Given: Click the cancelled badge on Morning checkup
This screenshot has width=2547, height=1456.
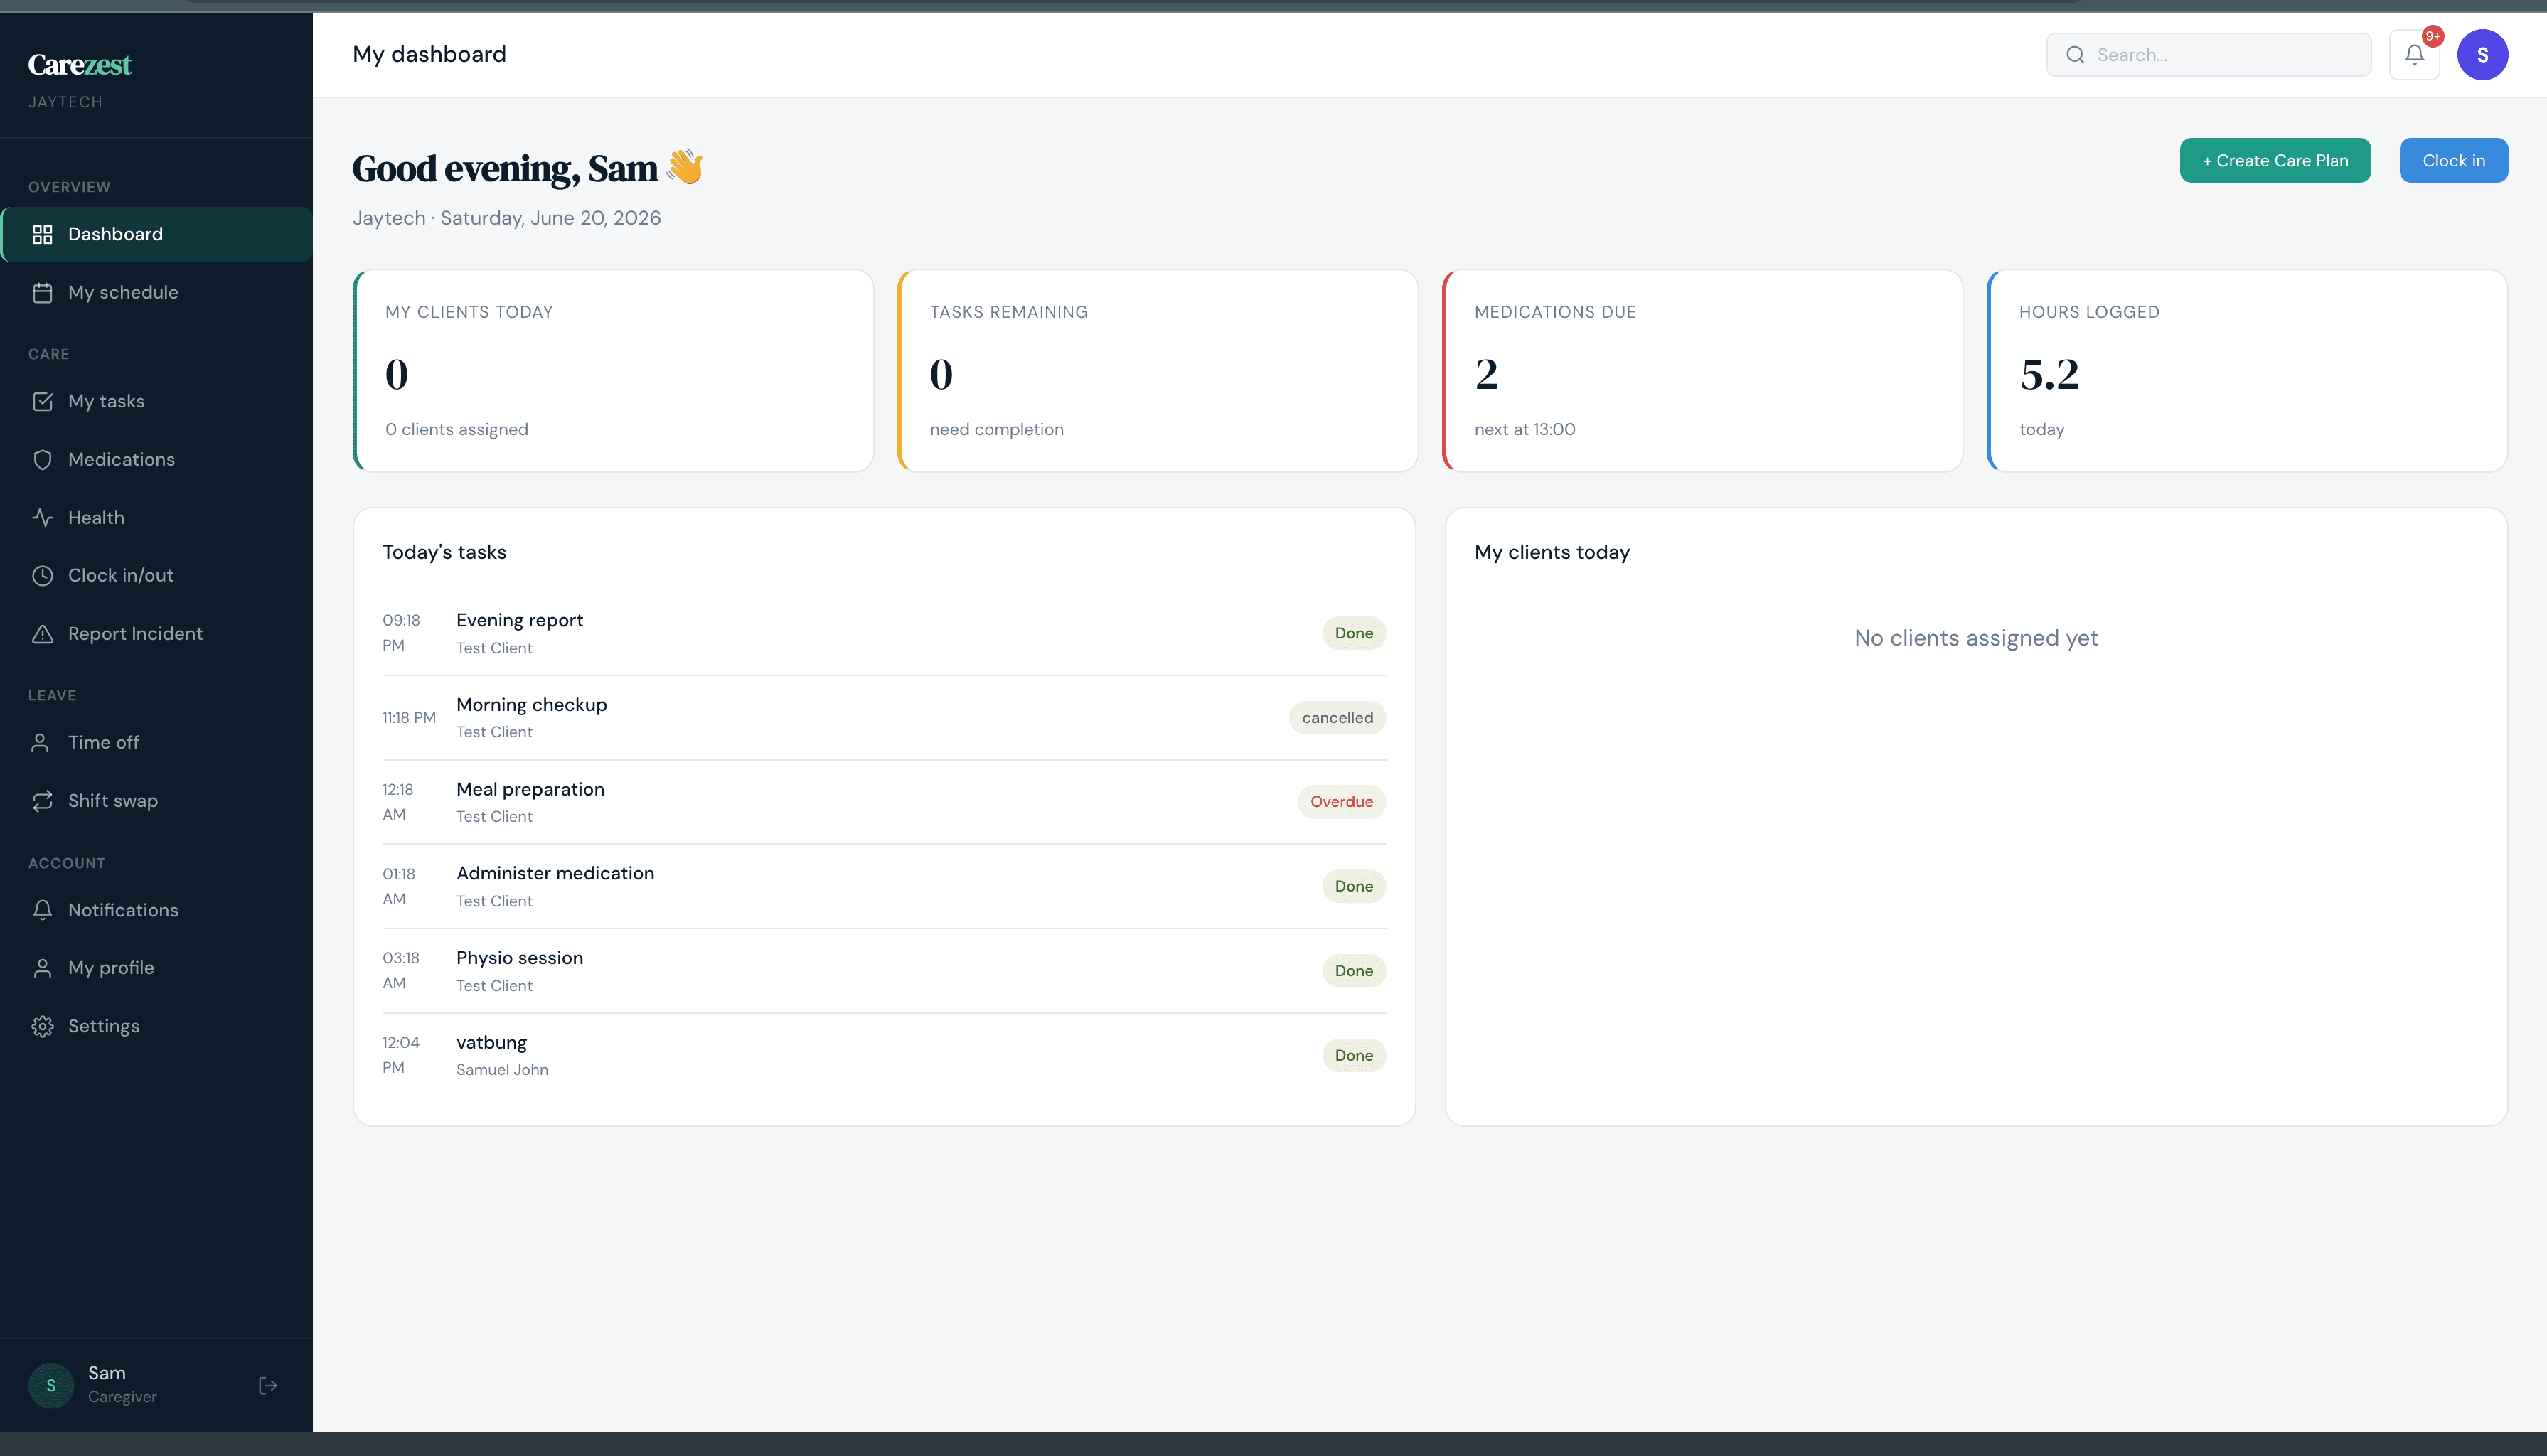Looking at the screenshot, I should point(1337,718).
